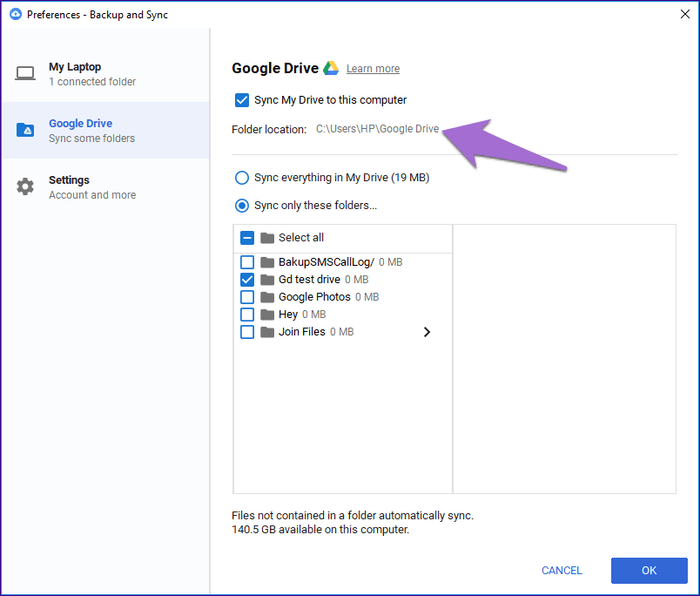700x596 pixels.
Task: Select Sync only these folders radio button
Action: click(x=242, y=206)
